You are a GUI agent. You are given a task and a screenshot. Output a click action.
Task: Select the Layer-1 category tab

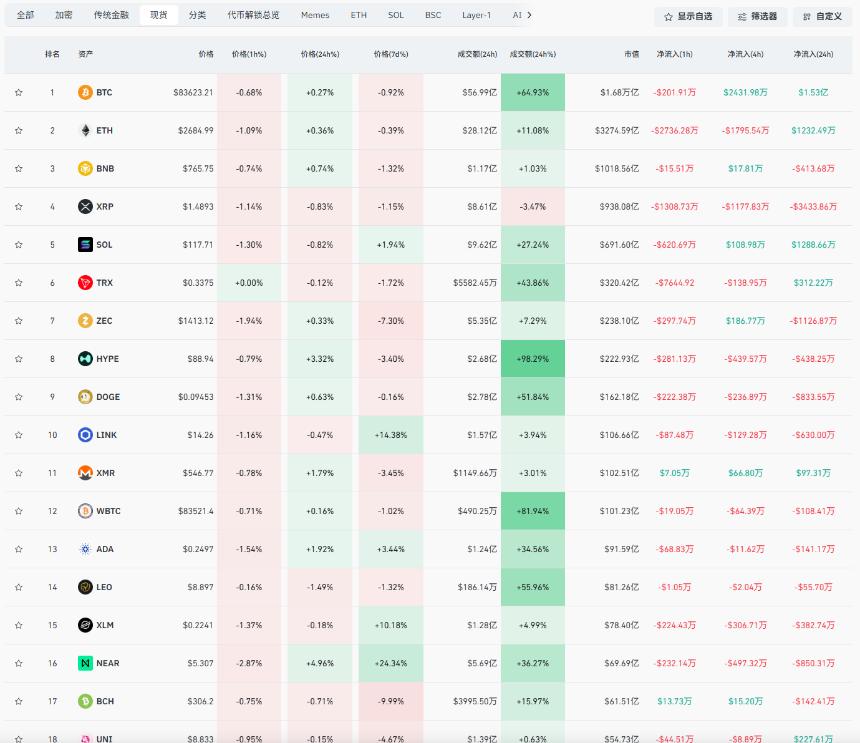click(x=476, y=15)
